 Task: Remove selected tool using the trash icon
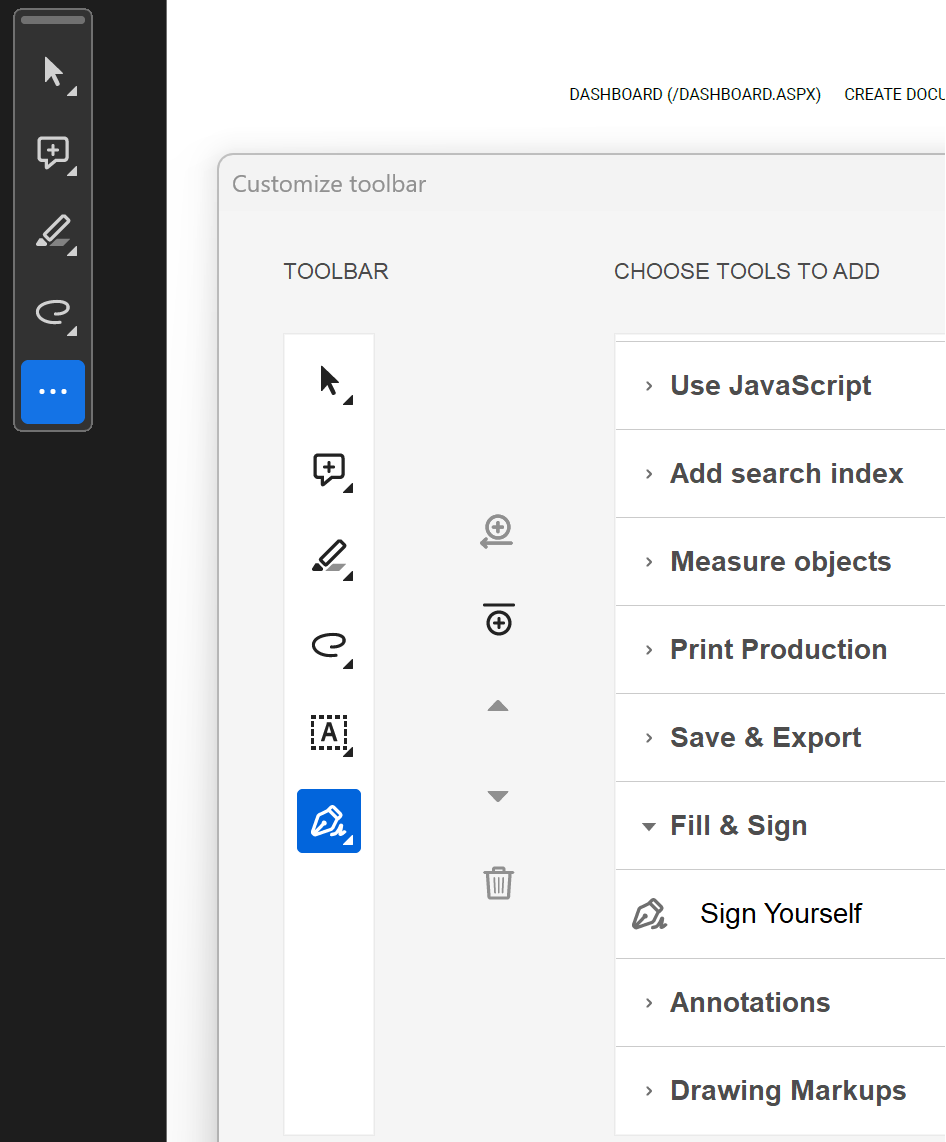(x=497, y=883)
